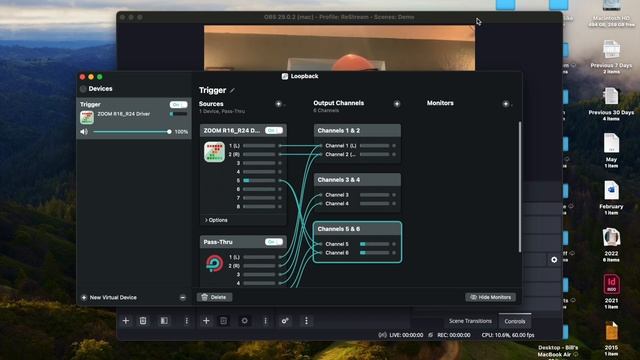This screenshot has height=360, width=640.
Task: Add a source with OBS sources plus icon
Action: coord(206,321)
